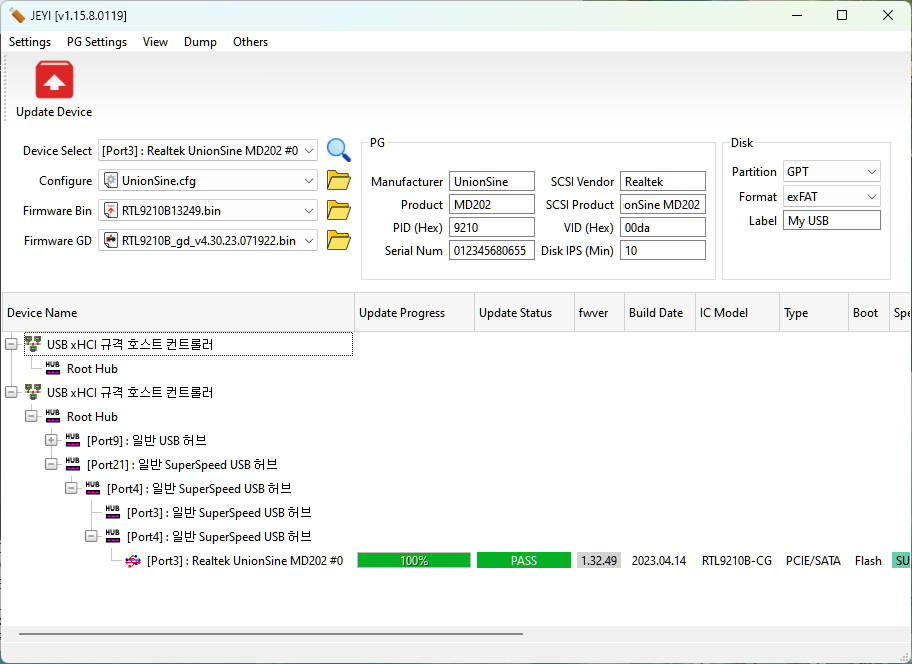Open Configure UnionSine.cfg dropdown
Screen dimensions: 912x664
[x=208, y=181]
